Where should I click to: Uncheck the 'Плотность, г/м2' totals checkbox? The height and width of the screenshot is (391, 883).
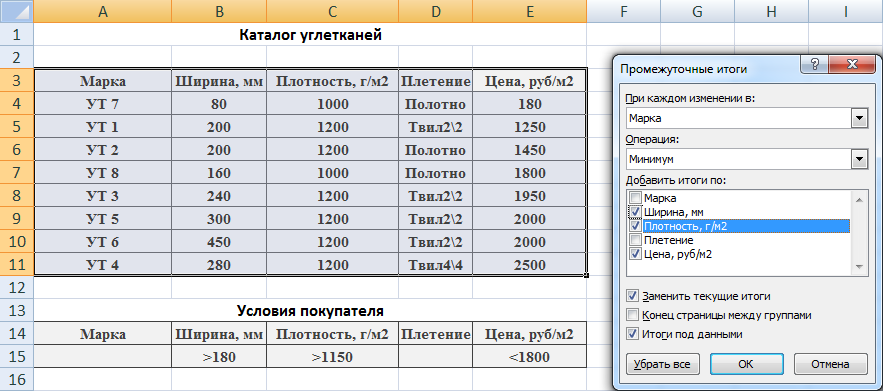(636, 225)
